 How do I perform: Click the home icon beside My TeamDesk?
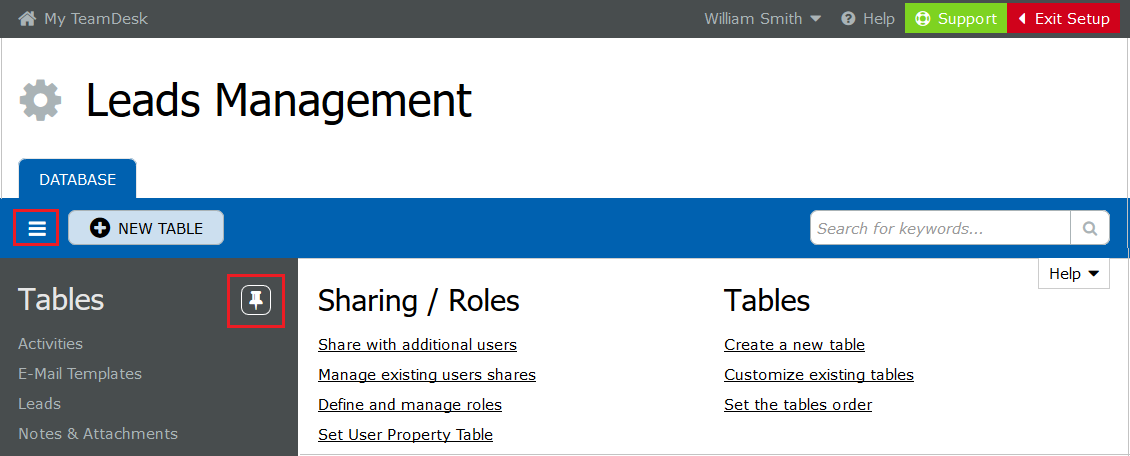(x=27, y=19)
